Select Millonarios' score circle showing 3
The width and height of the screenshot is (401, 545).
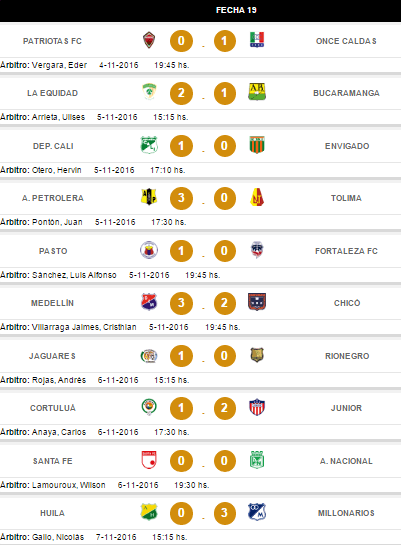pos(225,513)
